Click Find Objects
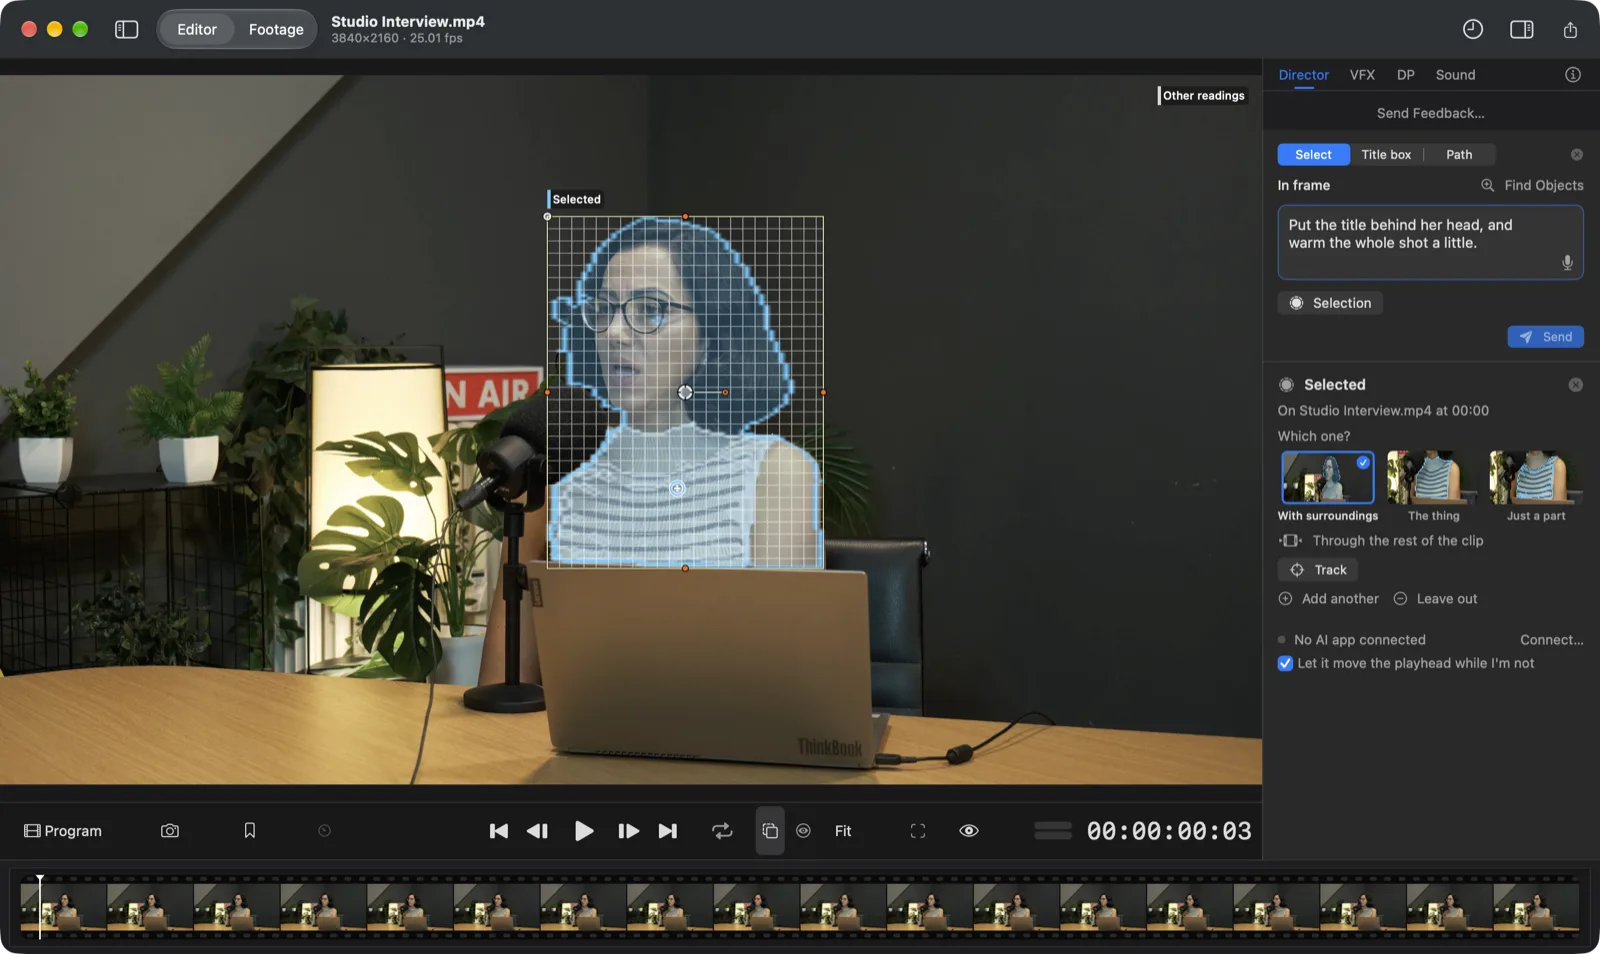Viewport: 1600px width, 954px height. [x=1532, y=185]
